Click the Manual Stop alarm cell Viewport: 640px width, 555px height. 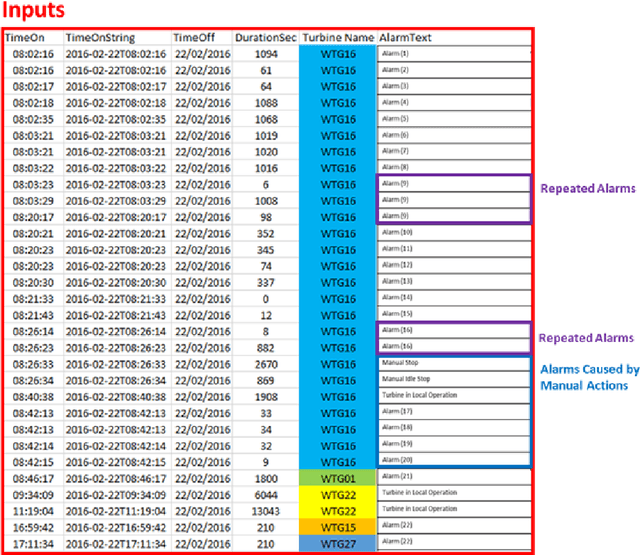(454, 363)
